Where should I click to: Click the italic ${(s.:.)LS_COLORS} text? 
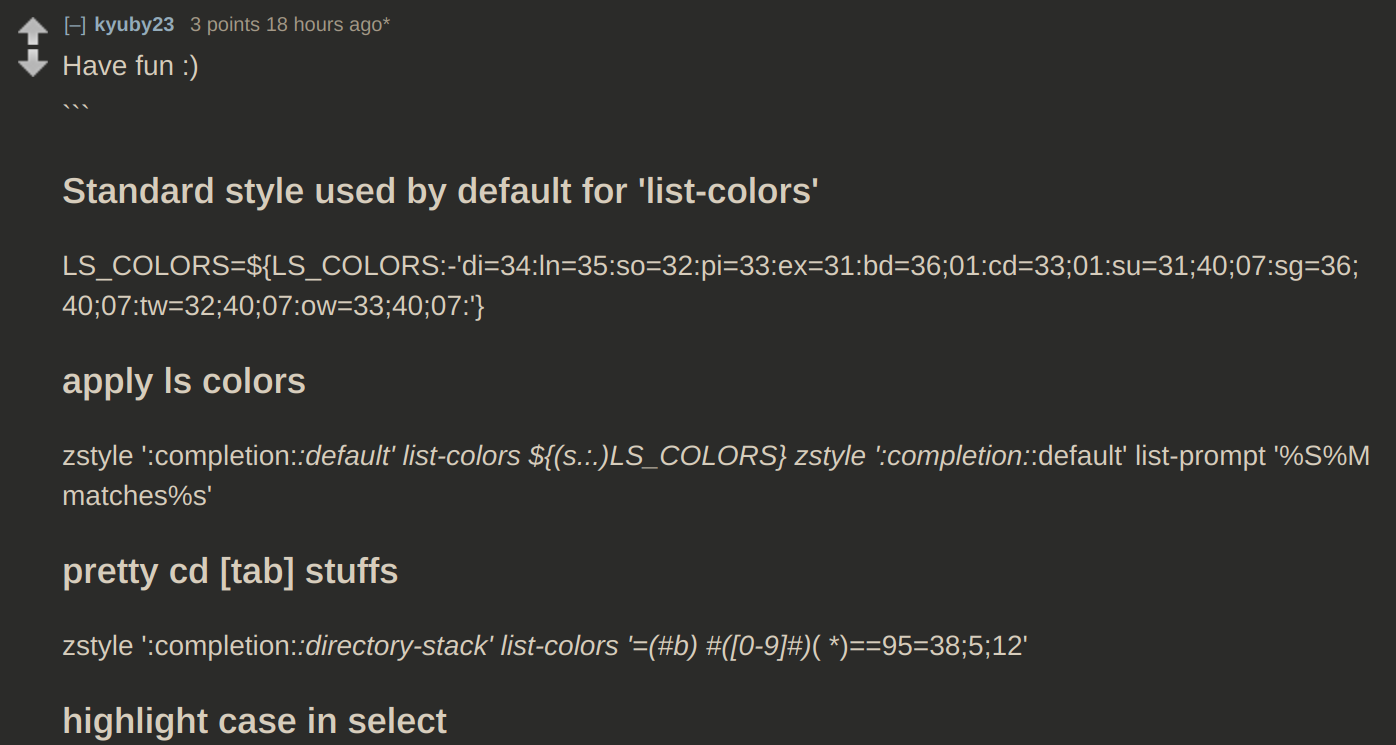658,456
